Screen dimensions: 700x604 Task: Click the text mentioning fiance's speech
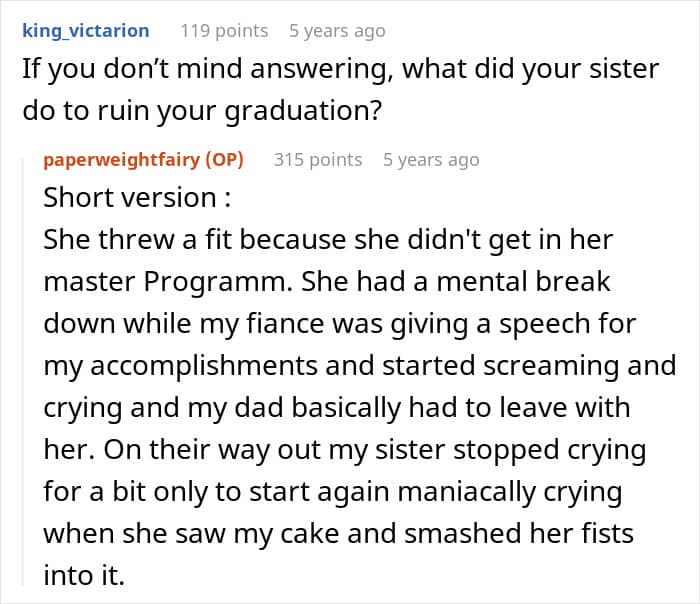click(x=340, y=323)
